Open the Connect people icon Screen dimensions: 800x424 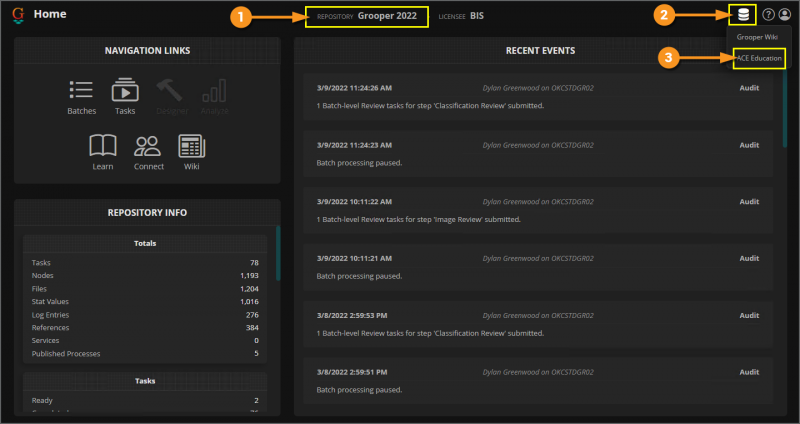pos(148,146)
